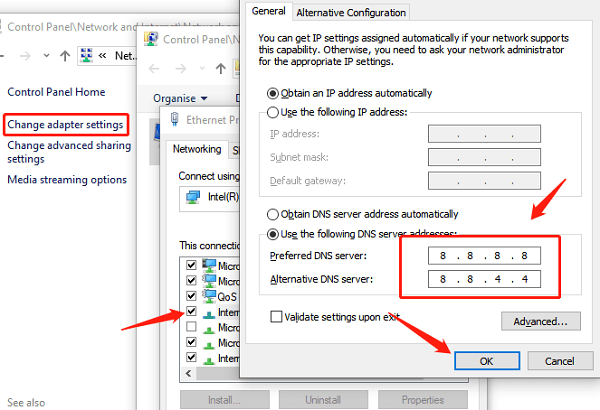This screenshot has width=600, height=410.
Task: Click the back arrow in Network Connections window
Action: point(156,67)
